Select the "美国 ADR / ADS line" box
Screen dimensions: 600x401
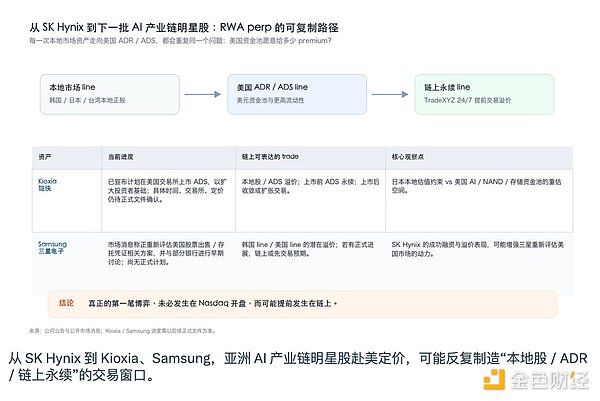click(x=297, y=94)
